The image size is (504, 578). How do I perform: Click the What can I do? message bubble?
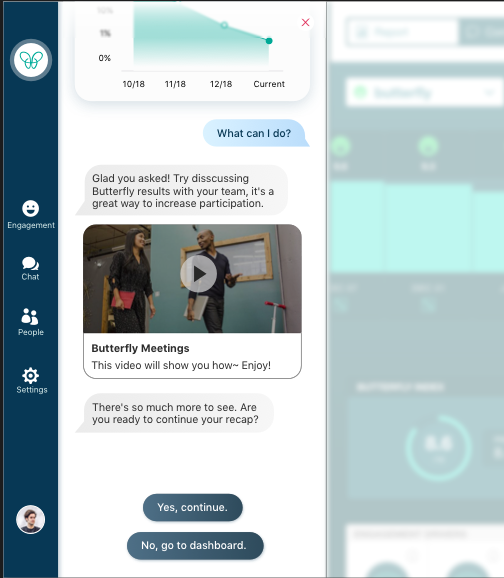point(255,133)
